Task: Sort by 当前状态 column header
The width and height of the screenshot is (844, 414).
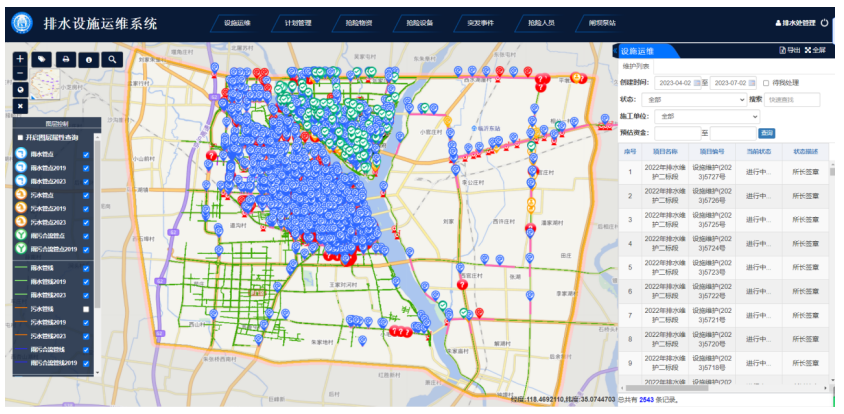Action: [759, 152]
